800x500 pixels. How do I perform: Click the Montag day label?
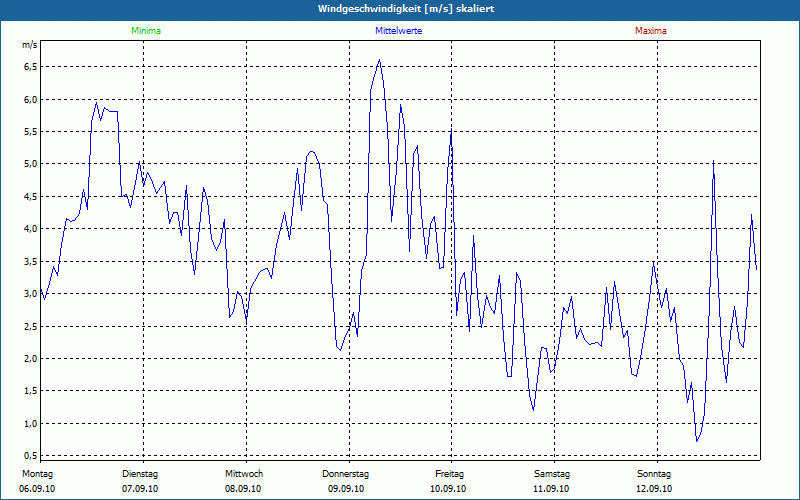coord(37,474)
